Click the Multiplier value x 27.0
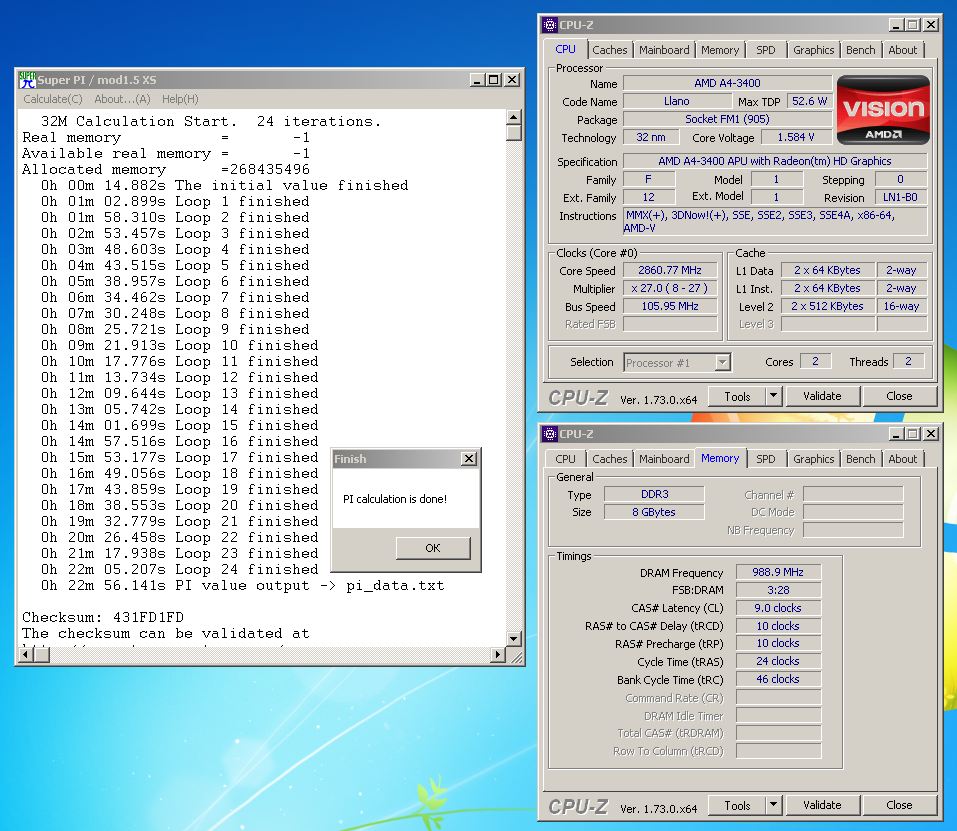957x831 pixels. [670, 288]
